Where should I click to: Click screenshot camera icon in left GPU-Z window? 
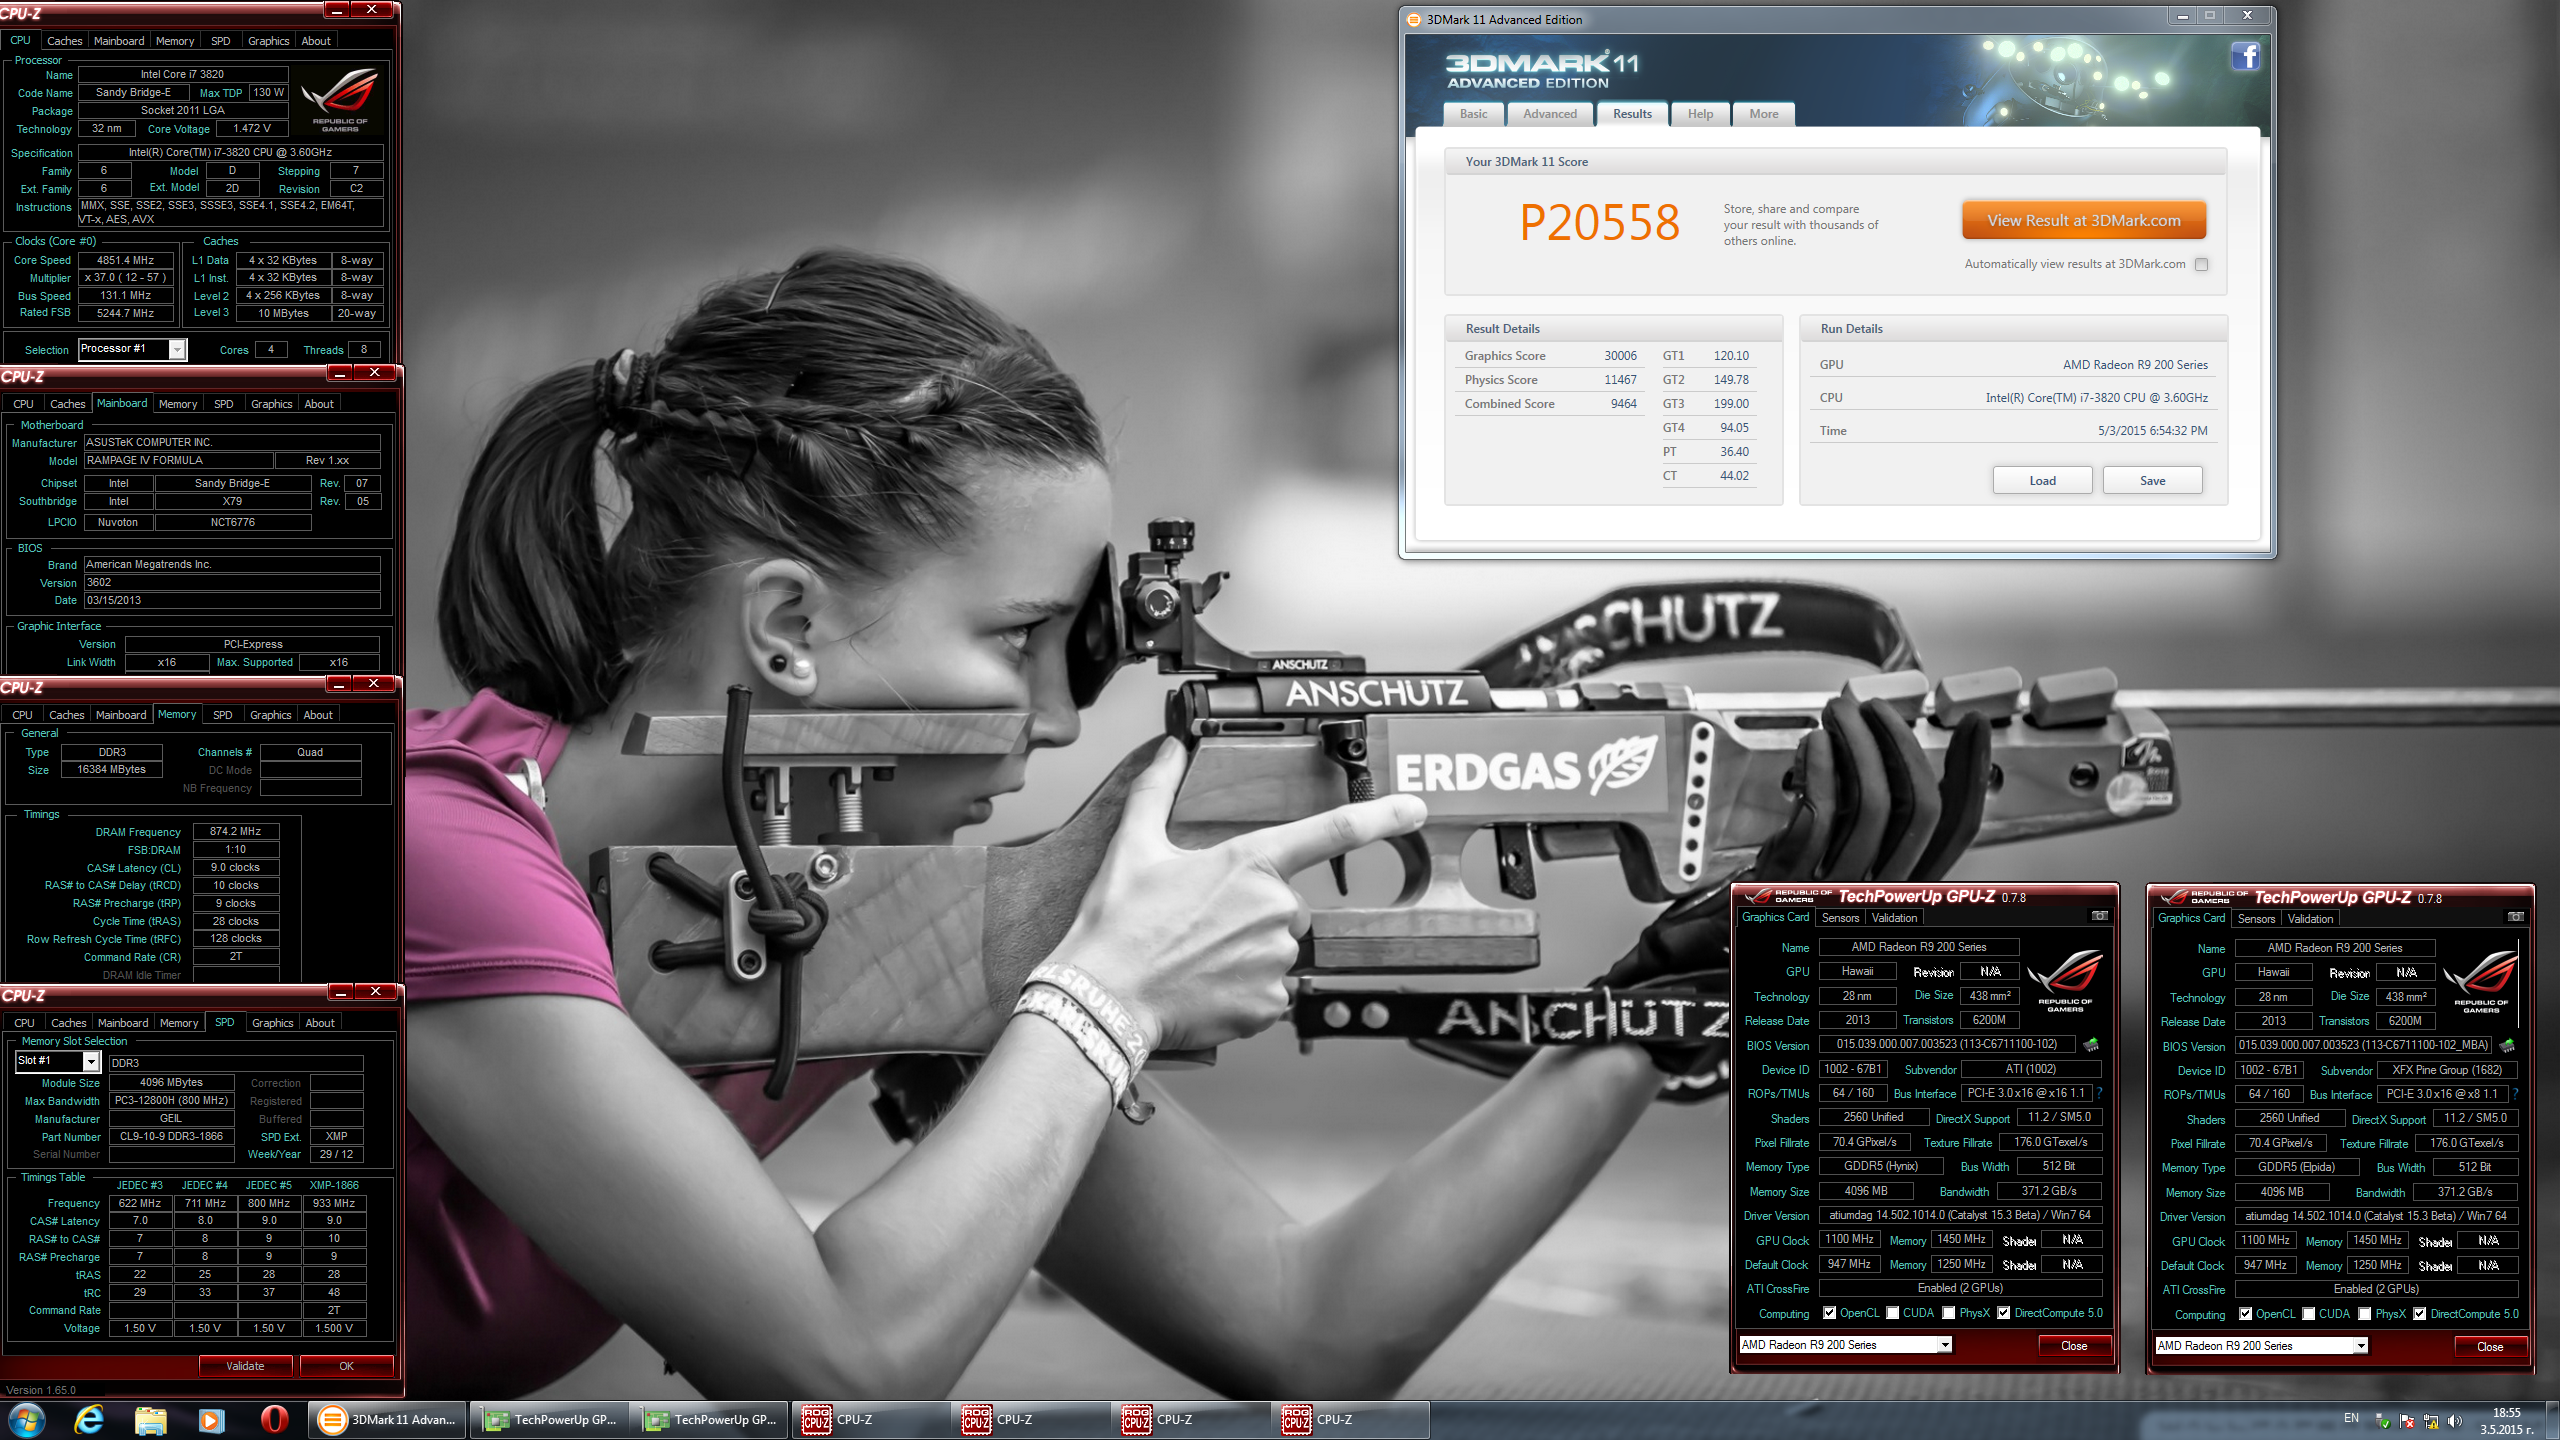[2100, 916]
